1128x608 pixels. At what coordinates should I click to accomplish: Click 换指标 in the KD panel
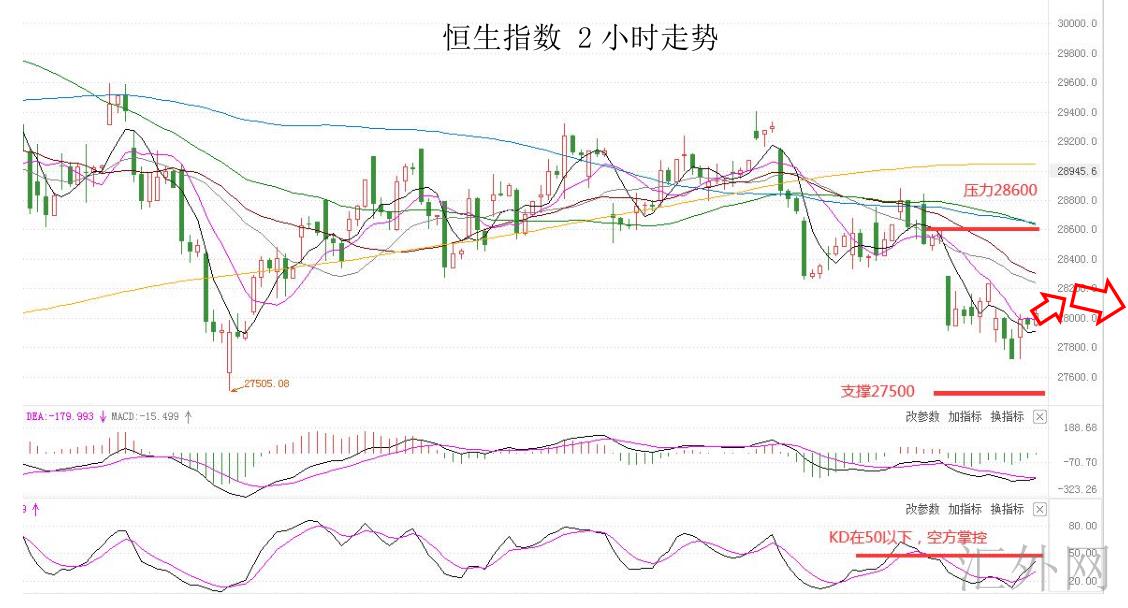tap(1006, 509)
